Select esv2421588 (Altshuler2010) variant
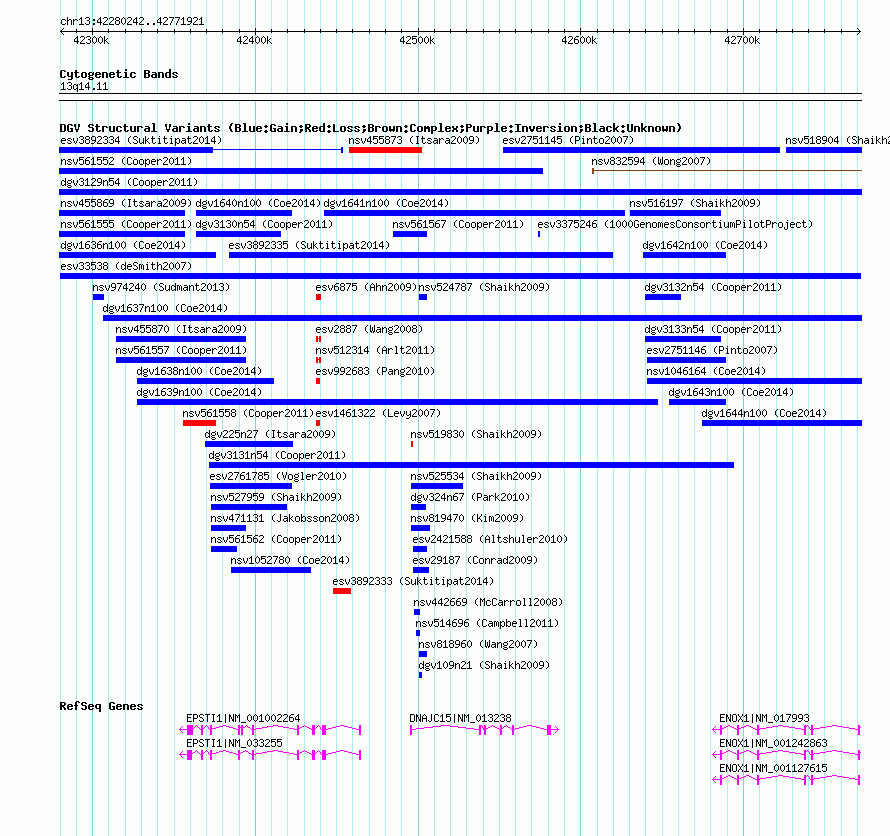 420,549
